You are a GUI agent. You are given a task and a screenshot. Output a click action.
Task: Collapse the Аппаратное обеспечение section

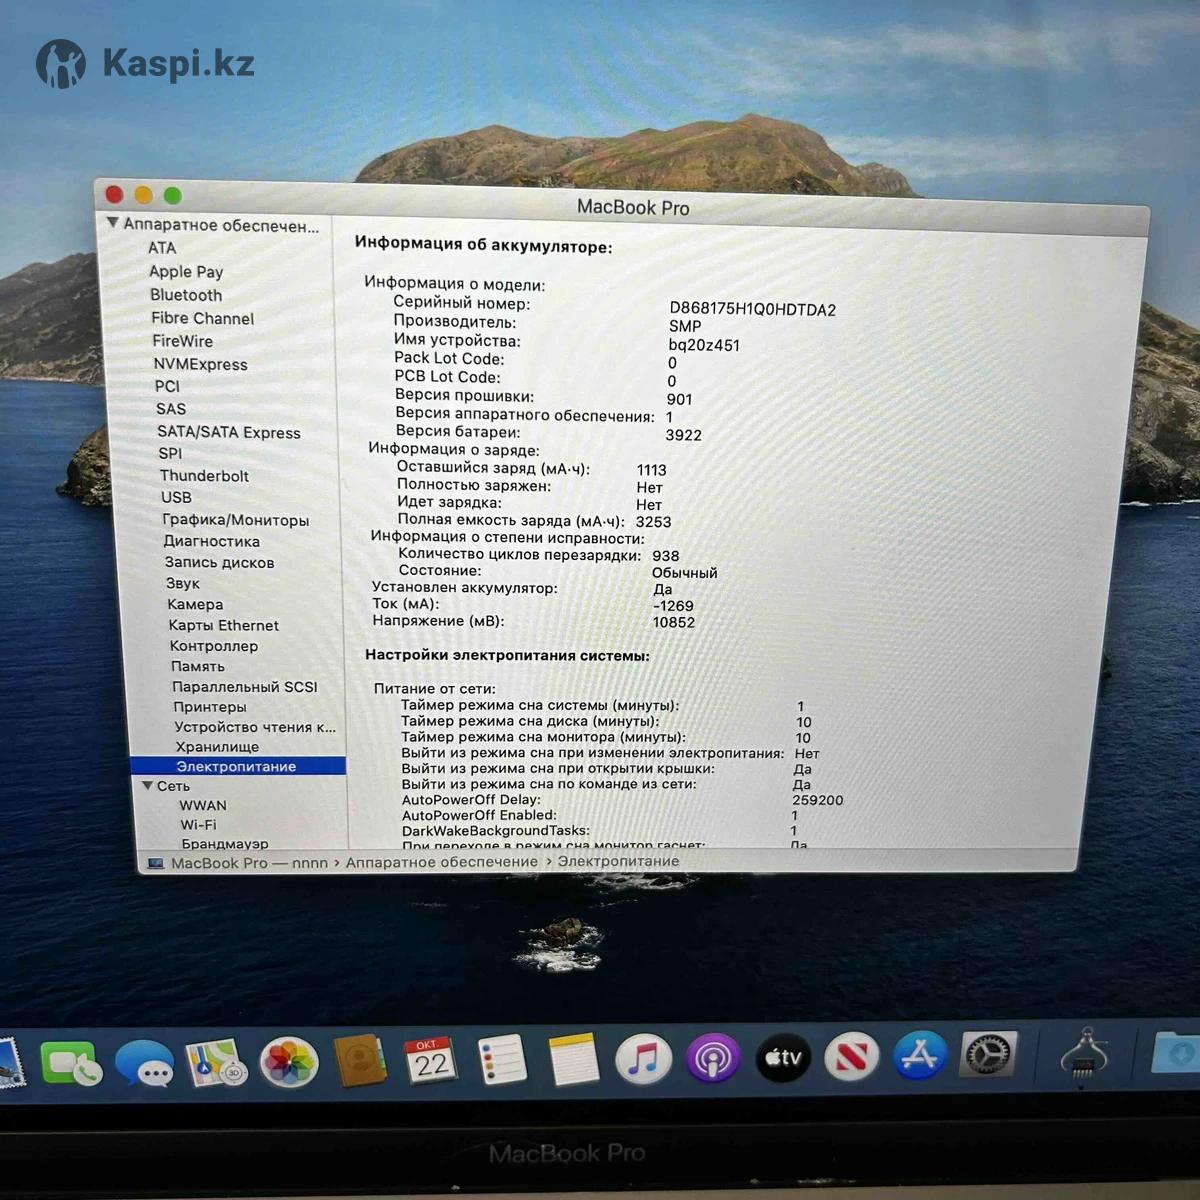tap(112, 224)
